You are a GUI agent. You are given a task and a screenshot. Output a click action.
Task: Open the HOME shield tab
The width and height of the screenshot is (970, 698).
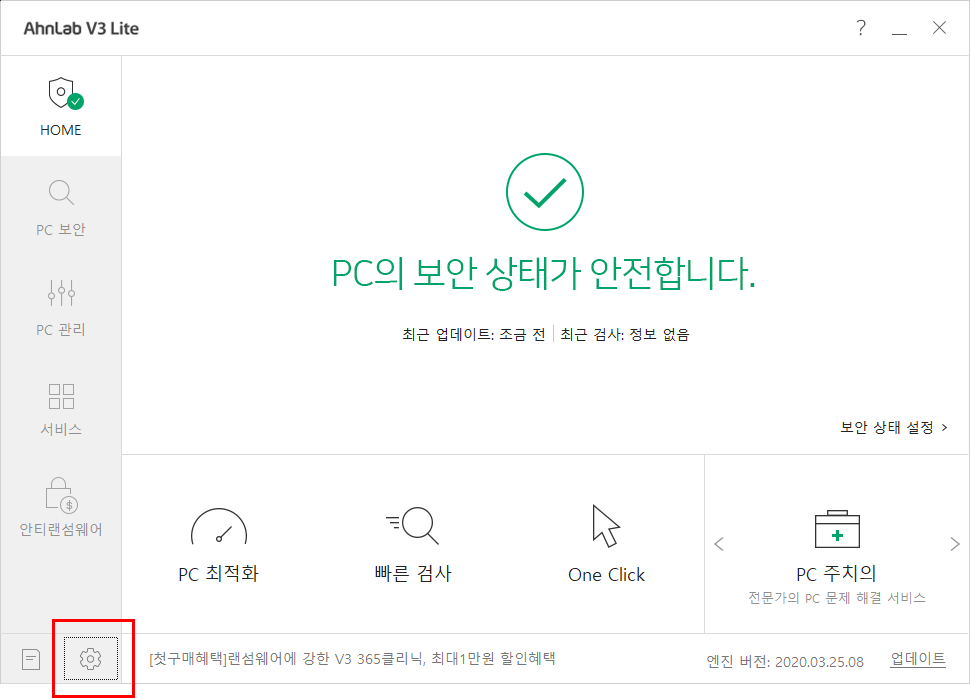click(x=61, y=106)
